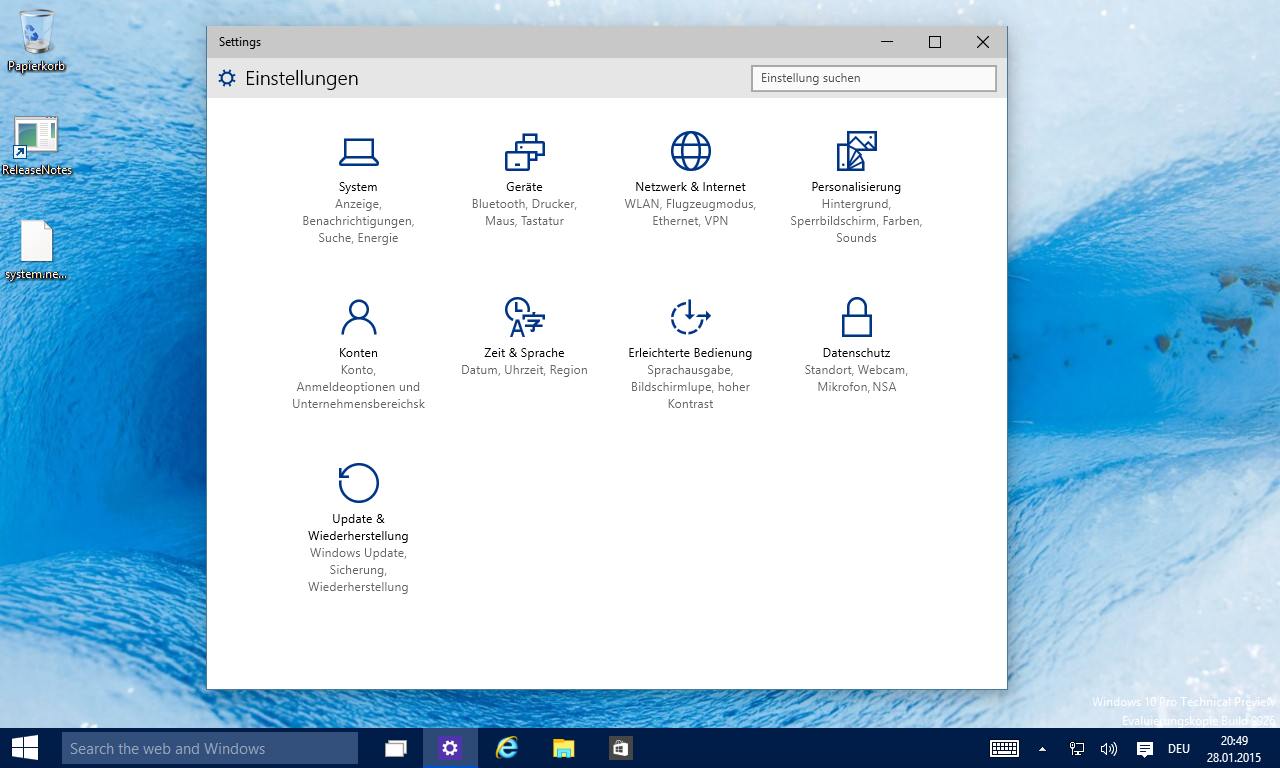Screen dimensions: 1280x768
Task: Open the volume control in the tray
Action: [1108, 749]
